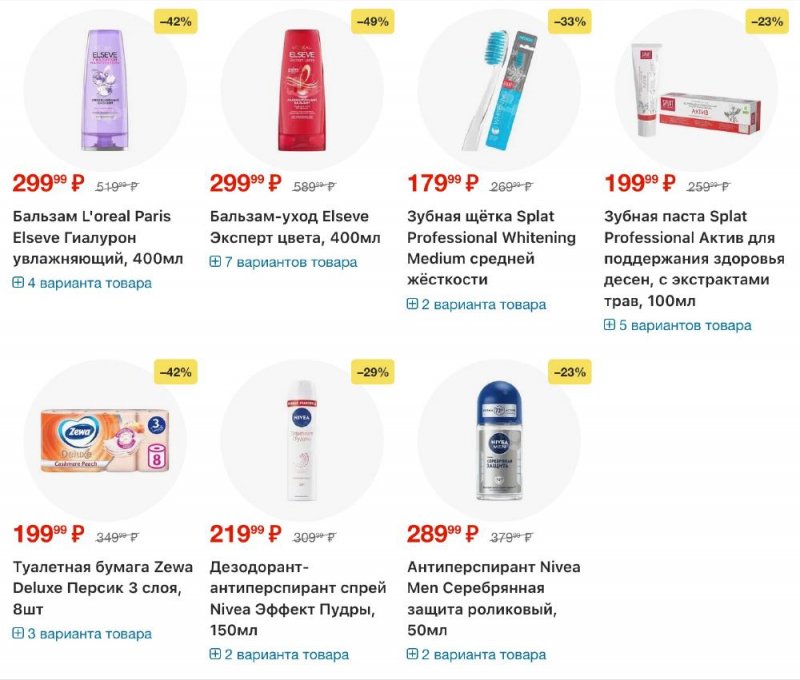The image size is (800, 680).
Task: Click the plus icon beside '7 вариантов товара'
Action: (215, 262)
